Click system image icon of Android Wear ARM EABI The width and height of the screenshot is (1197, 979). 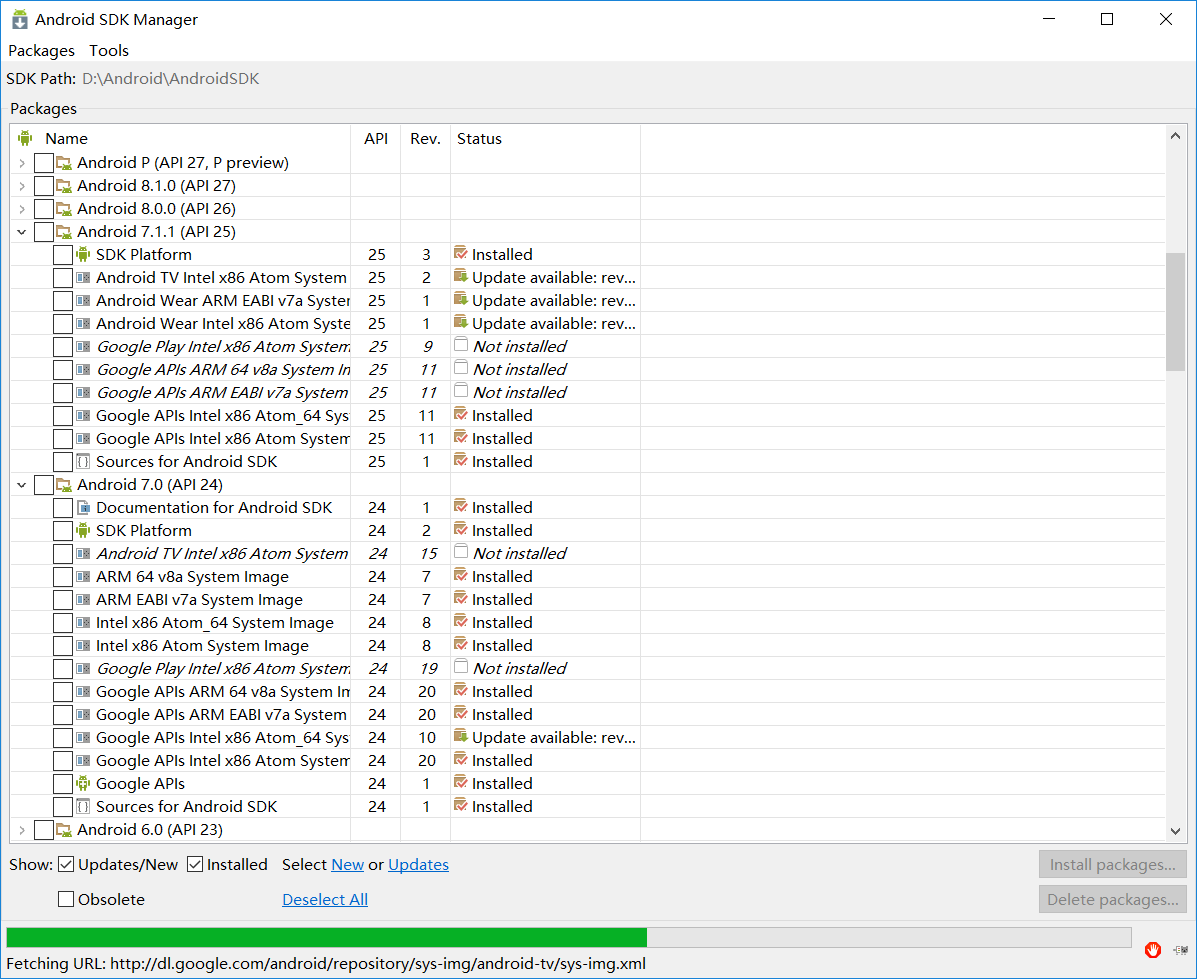click(83, 301)
